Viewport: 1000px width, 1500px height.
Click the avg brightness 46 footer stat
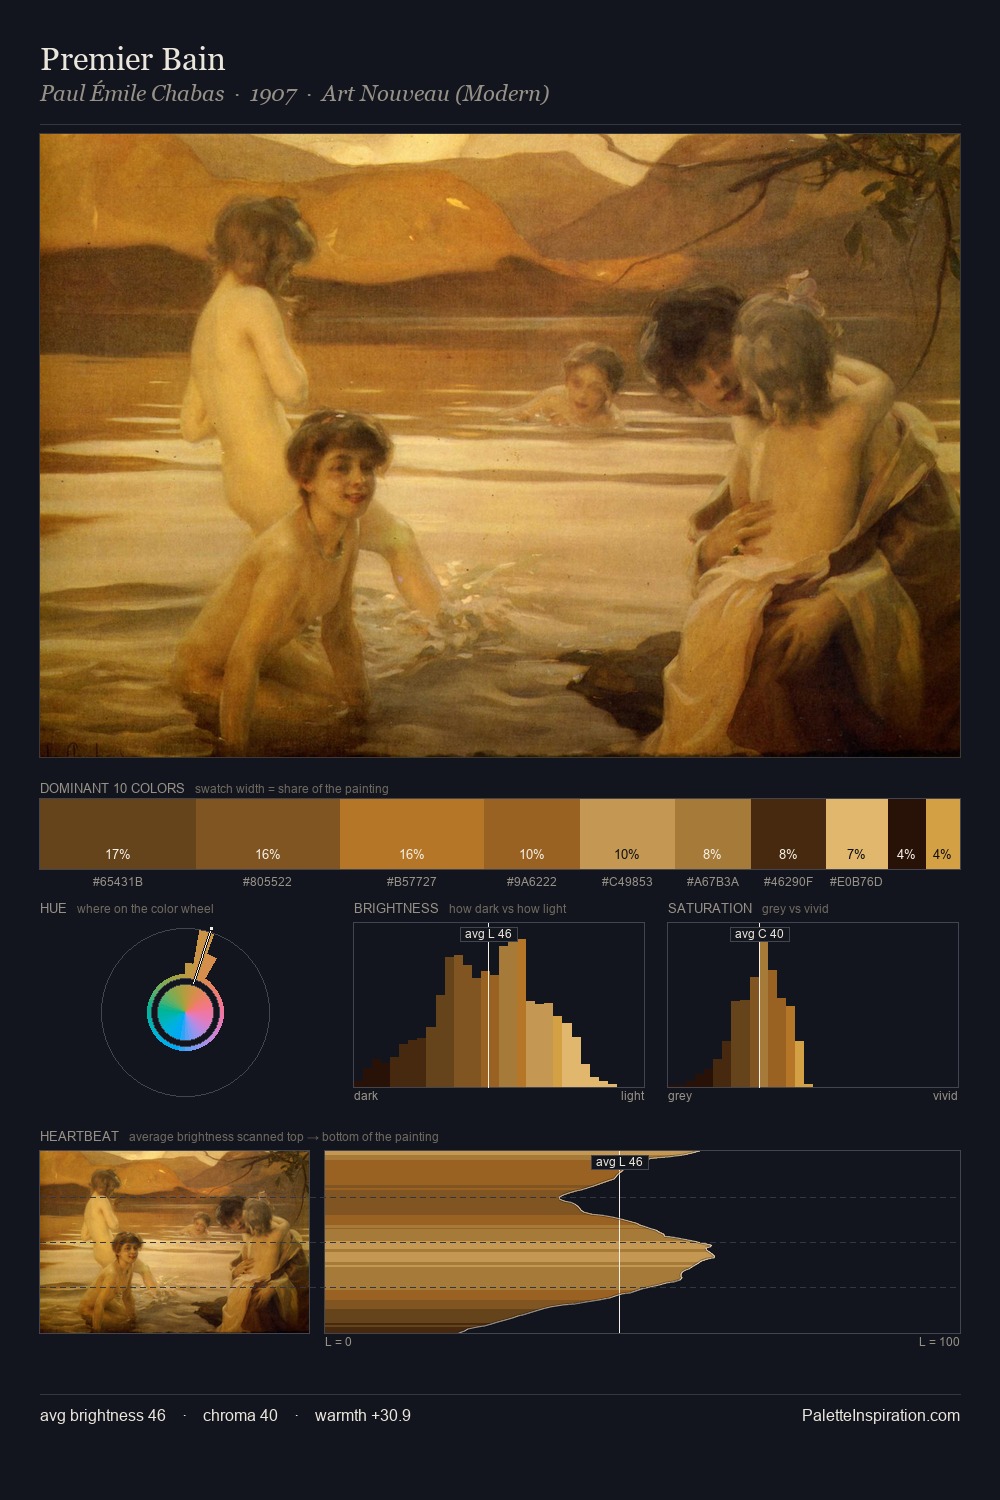103,1416
